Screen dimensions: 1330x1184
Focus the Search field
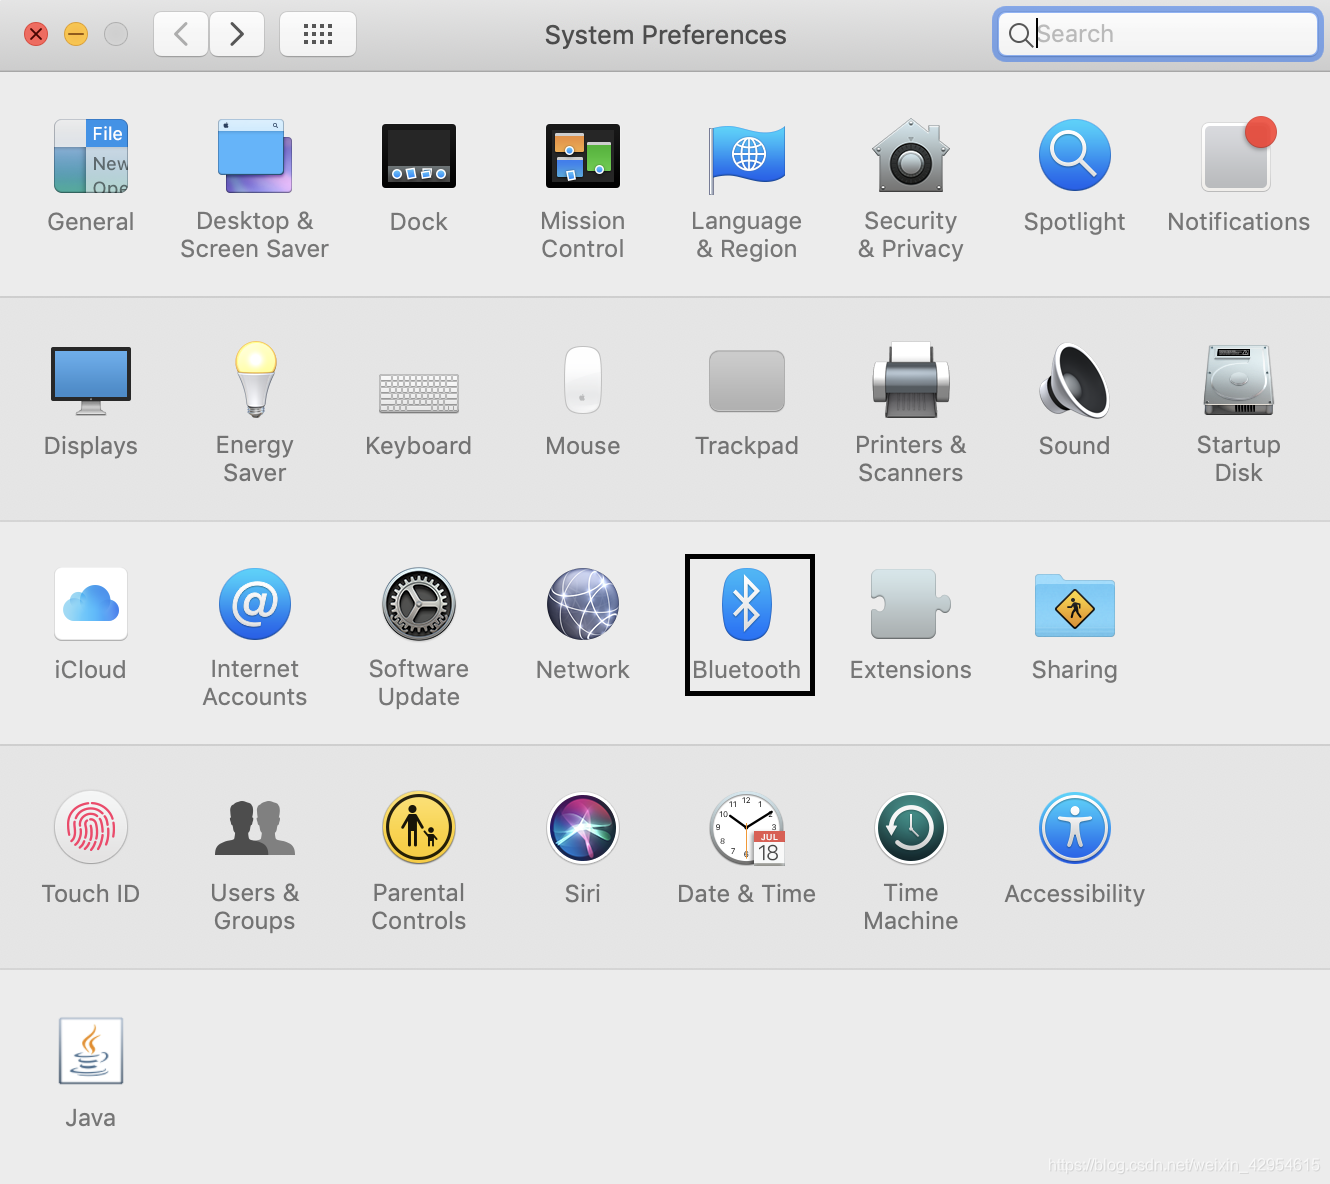[1158, 34]
